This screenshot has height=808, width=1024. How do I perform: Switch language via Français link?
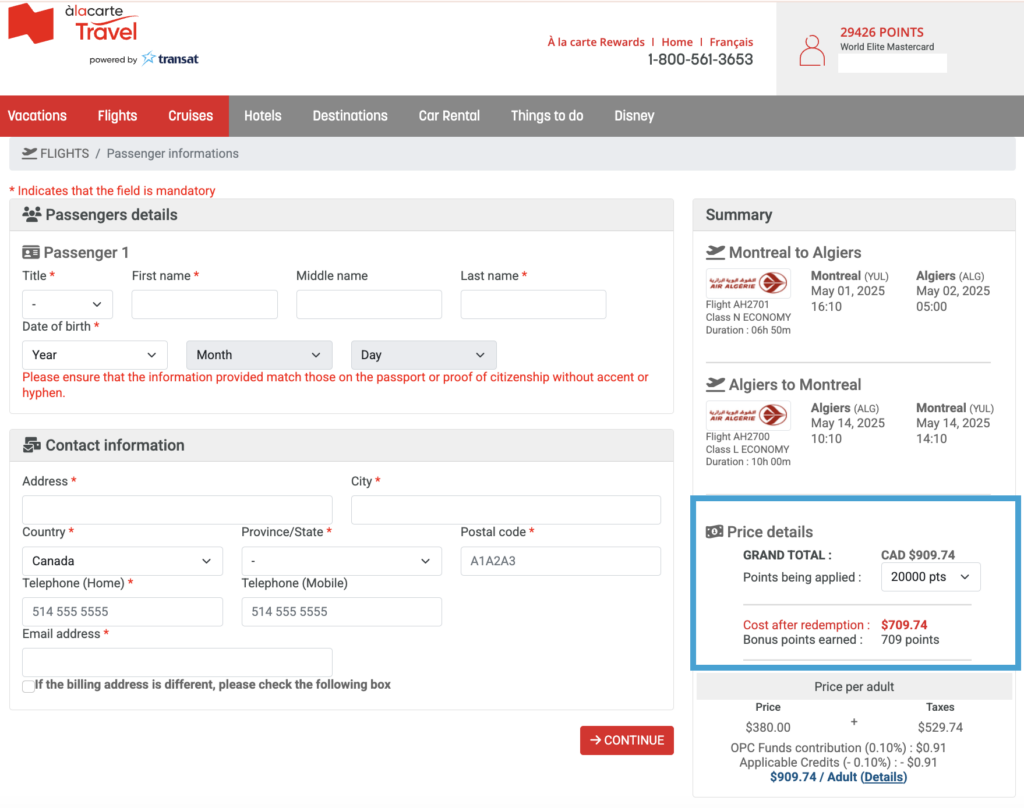click(x=731, y=42)
